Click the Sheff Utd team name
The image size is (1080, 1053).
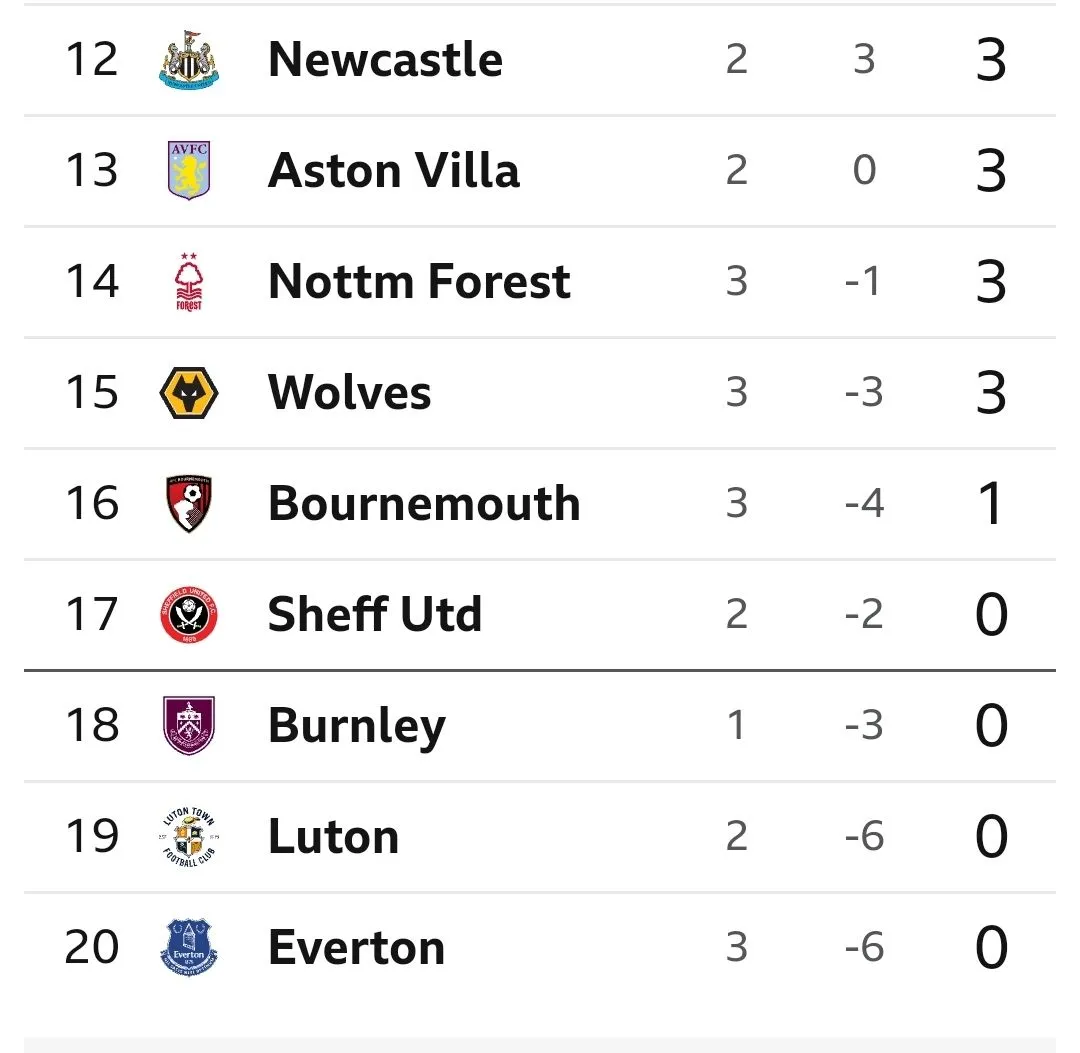pyautogui.click(x=375, y=615)
